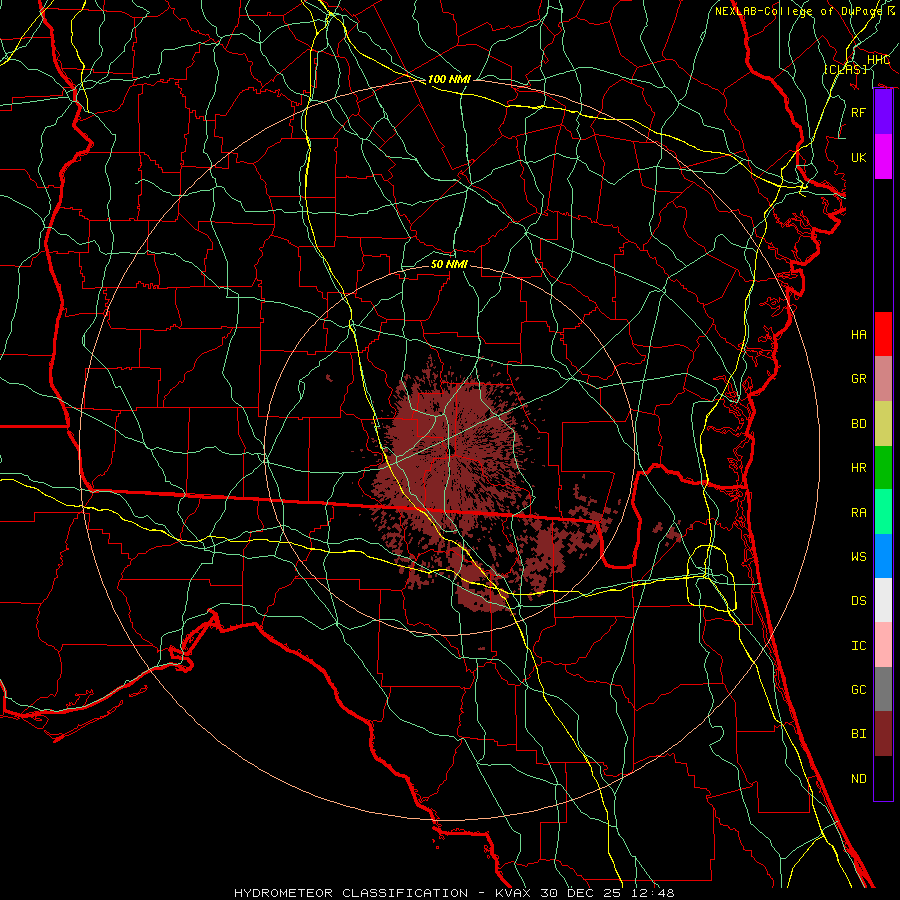900x900 pixels.
Task: Click the HR legend label
Action: [859, 468]
